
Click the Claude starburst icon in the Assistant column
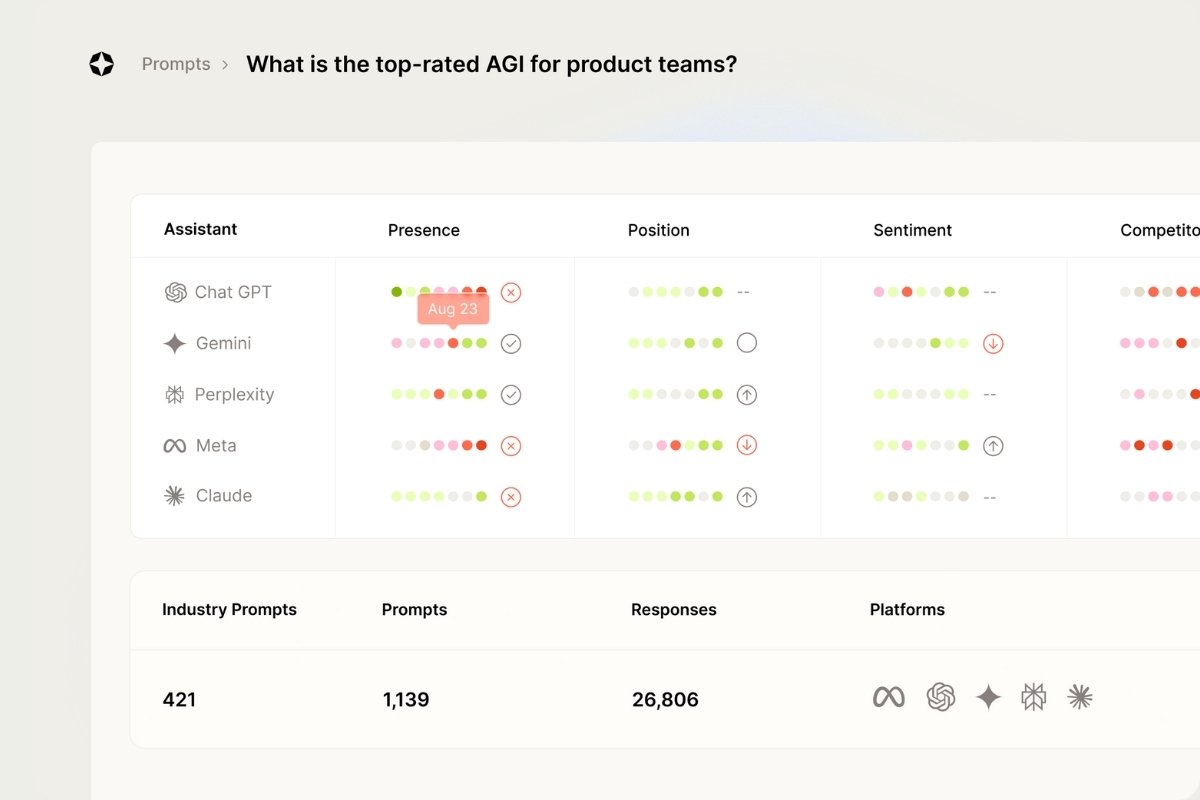click(x=175, y=496)
